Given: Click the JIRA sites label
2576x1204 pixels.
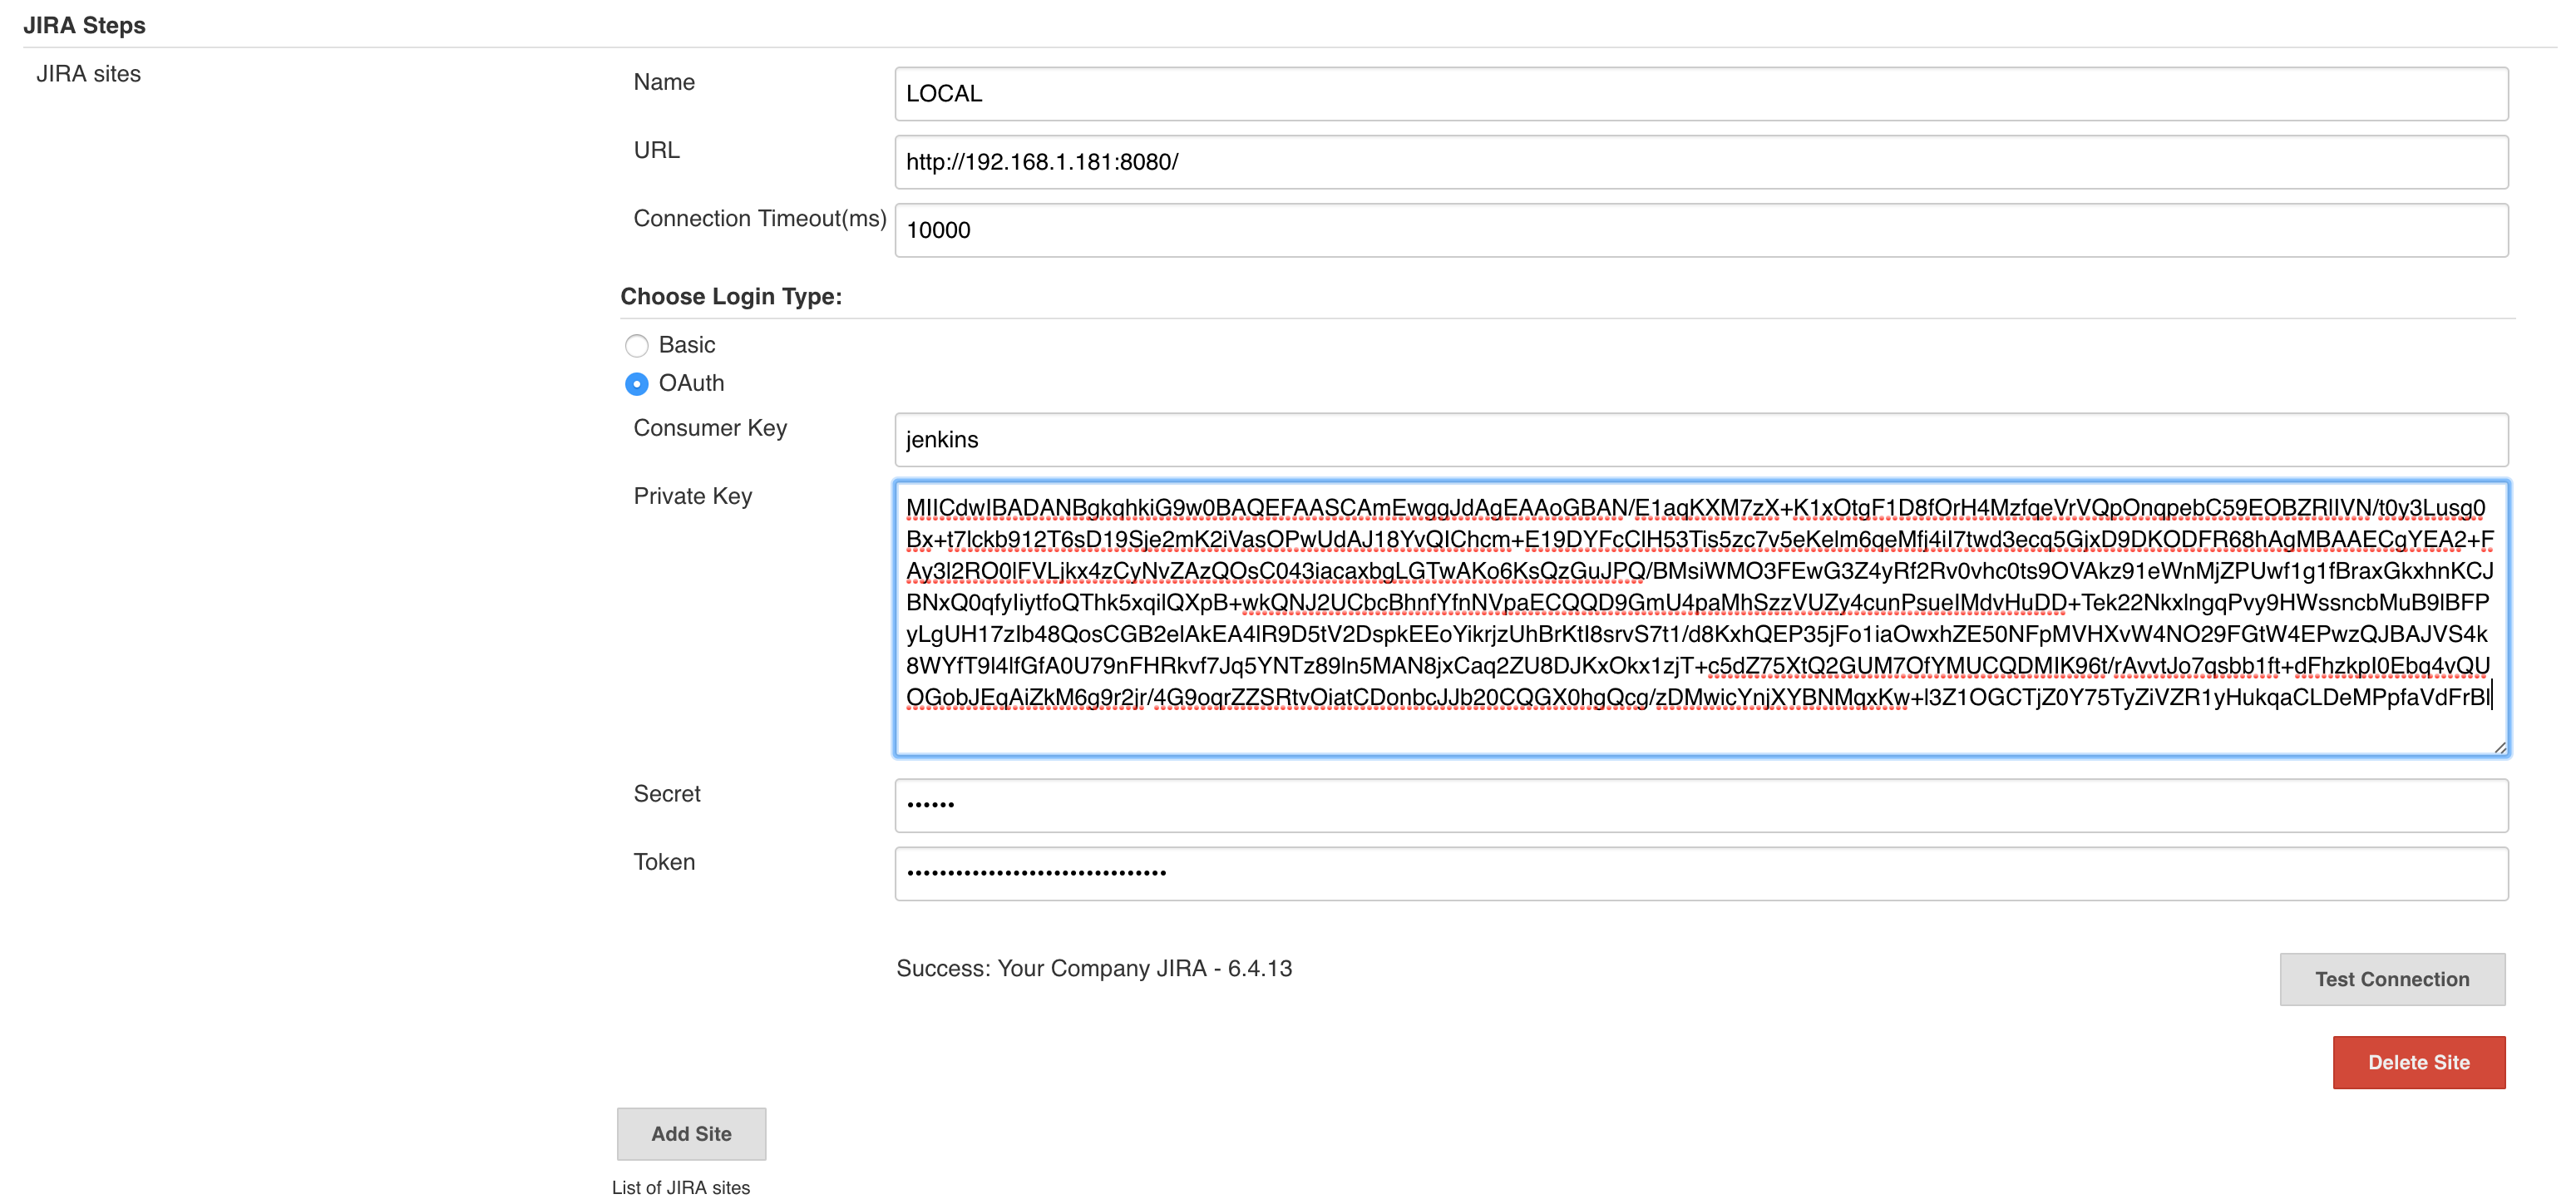Looking at the screenshot, I should click(x=88, y=74).
